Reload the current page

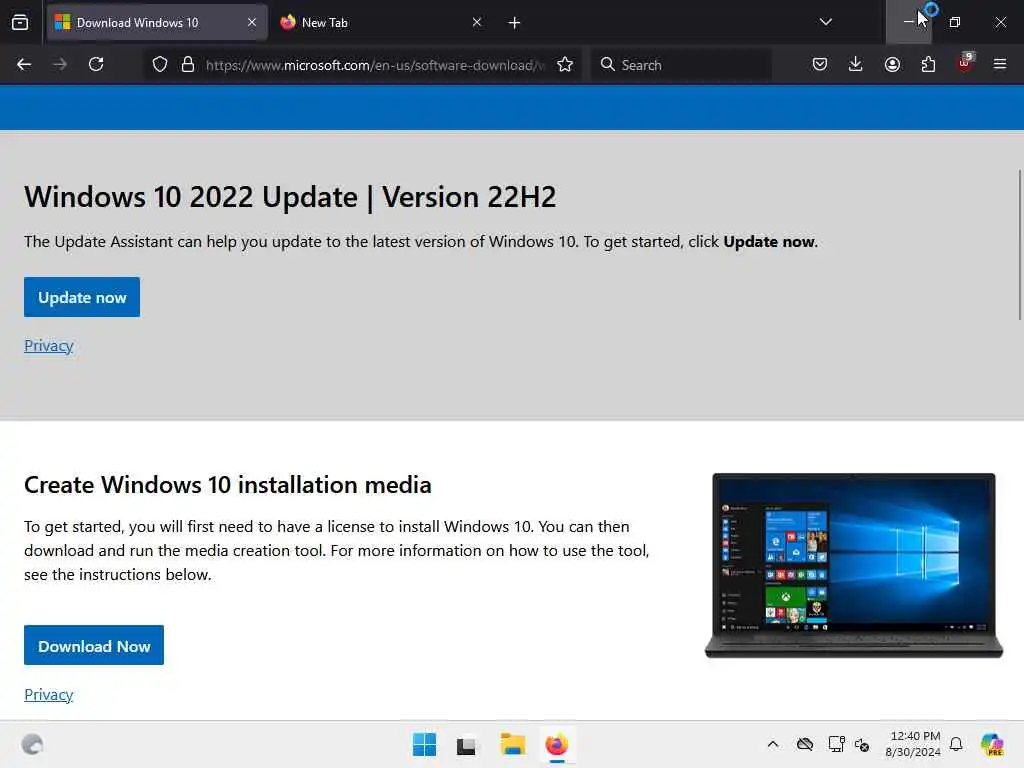pos(96,65)
